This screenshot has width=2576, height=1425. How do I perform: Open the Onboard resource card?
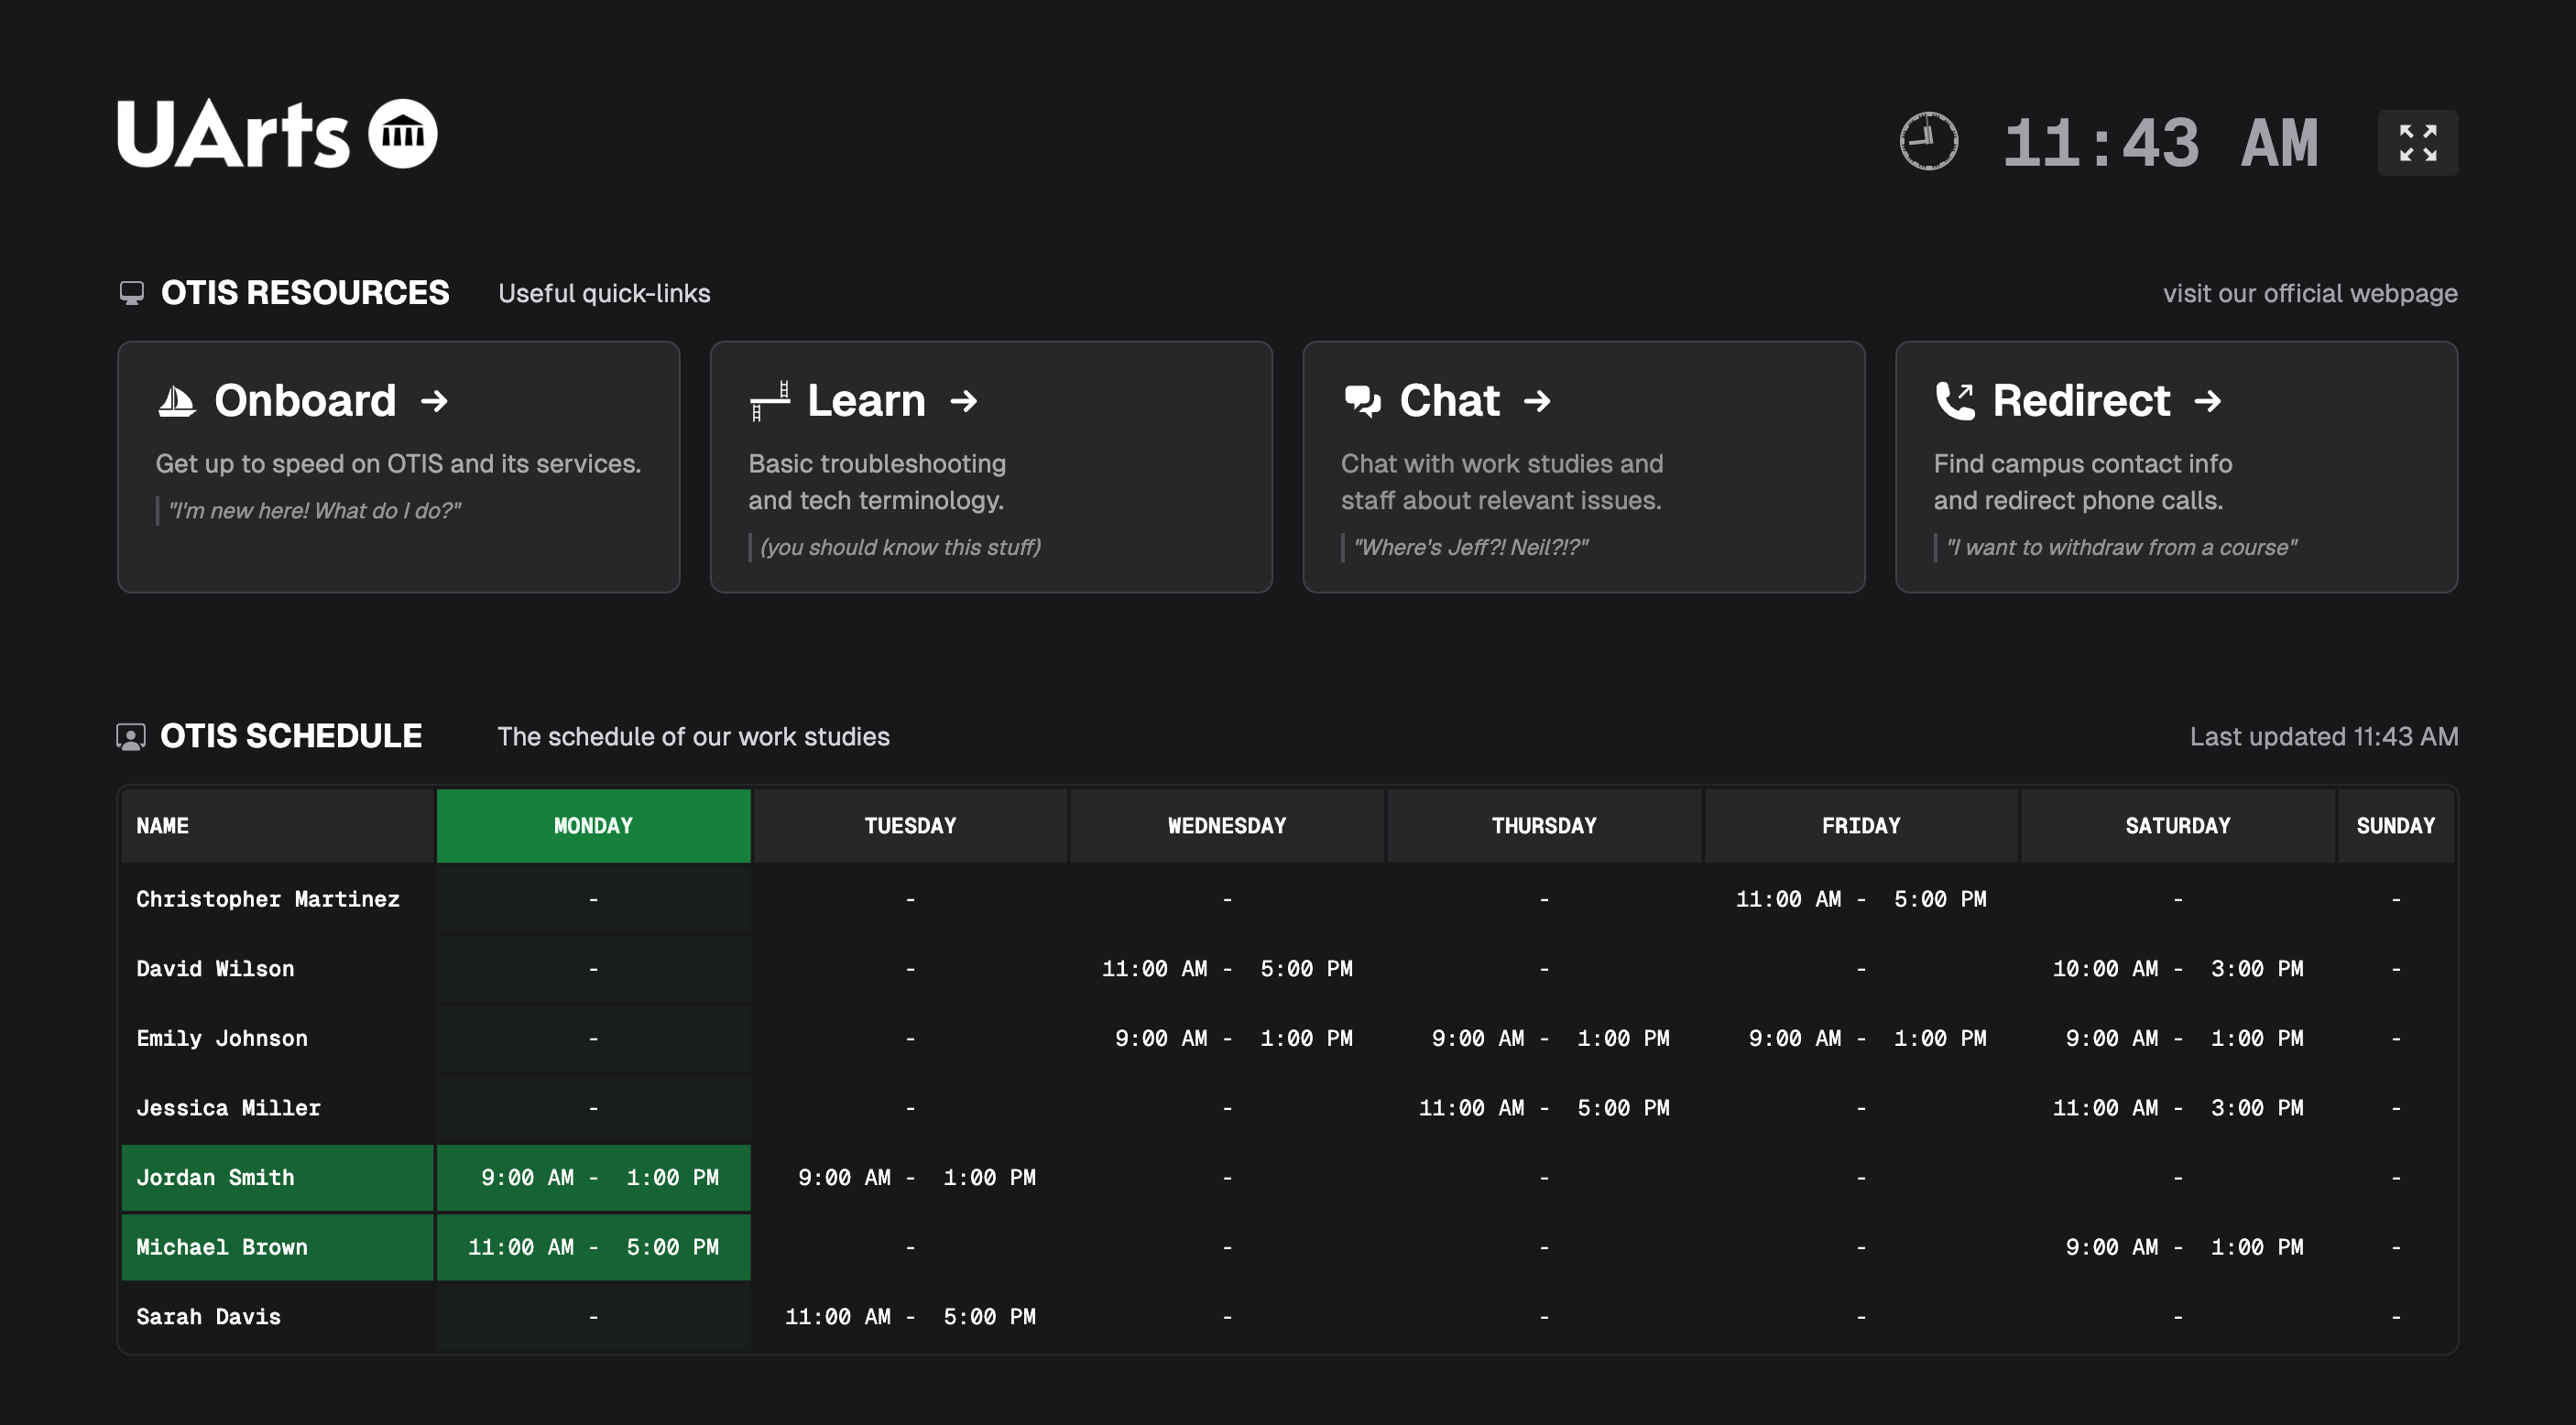click(x=398, y=466)
